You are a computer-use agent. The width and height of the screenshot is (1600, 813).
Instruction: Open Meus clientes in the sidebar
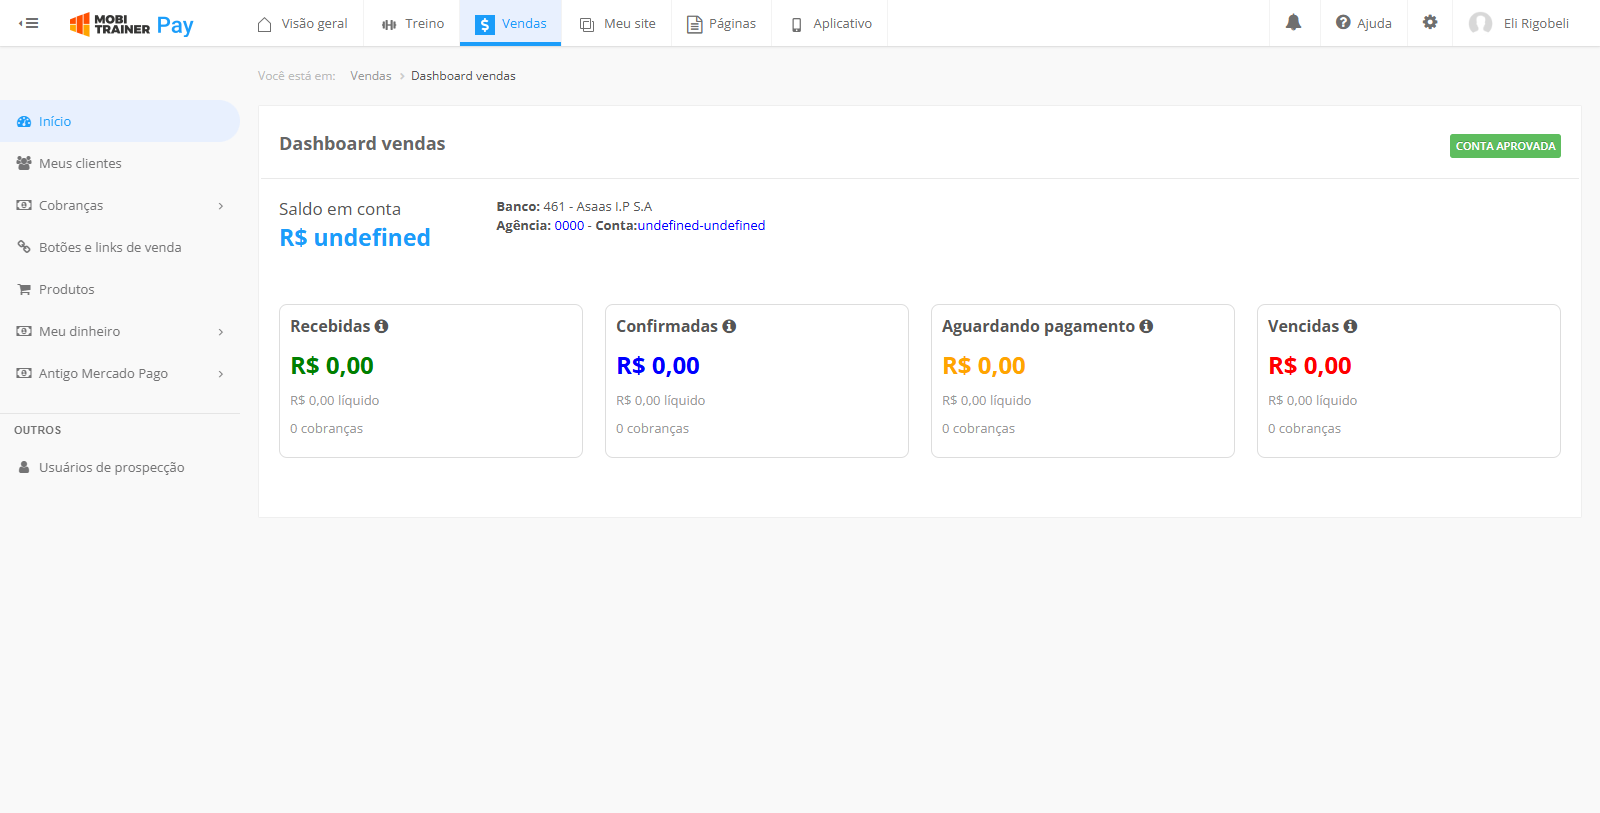[120, 163]
